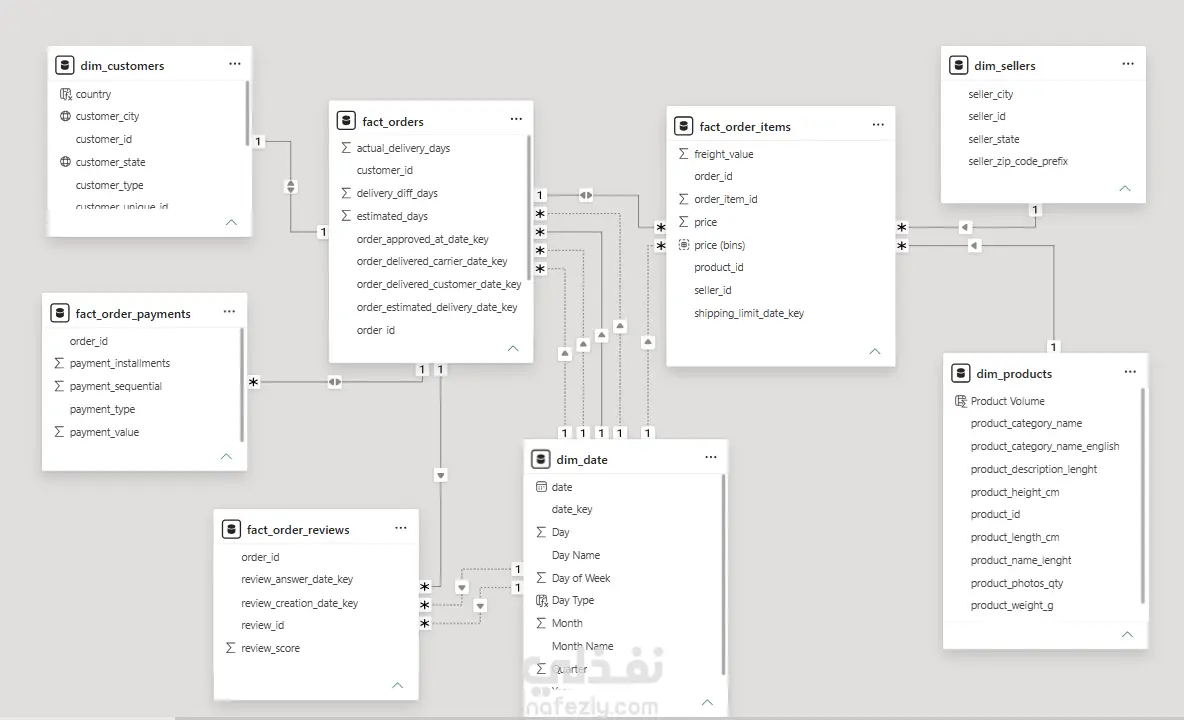Click the fact_order_payments table icon
This screenshot has height=720, width=1184.
pyautogui.click(x=60, y=312)
